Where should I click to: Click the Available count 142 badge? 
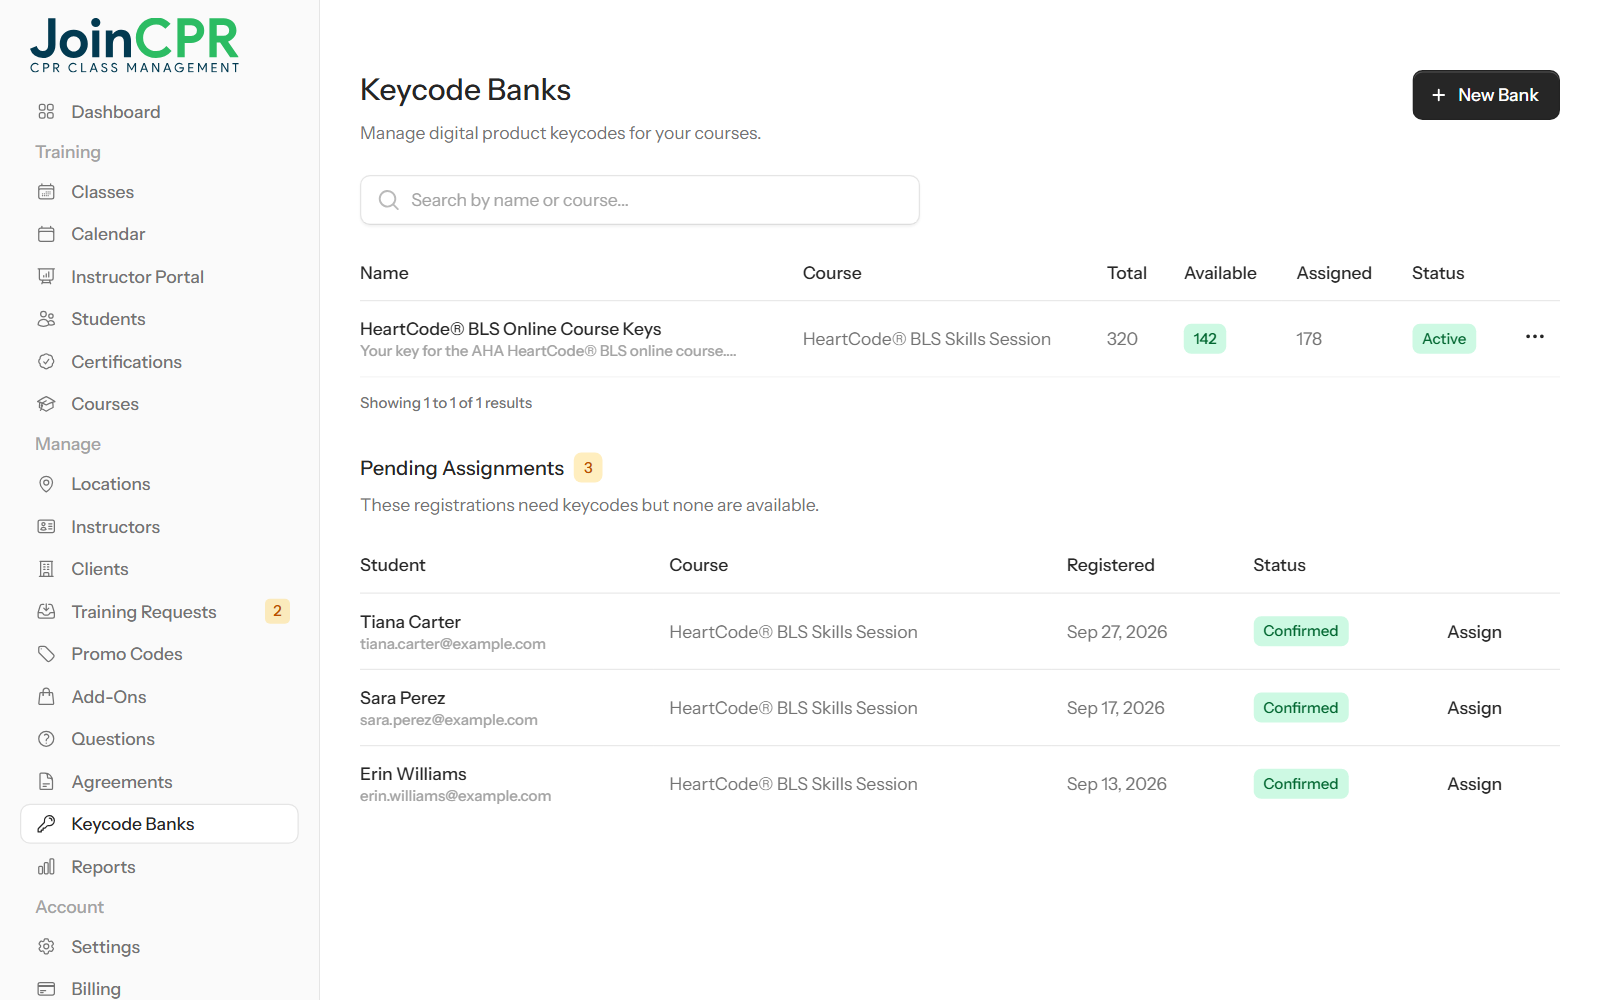1205,339
